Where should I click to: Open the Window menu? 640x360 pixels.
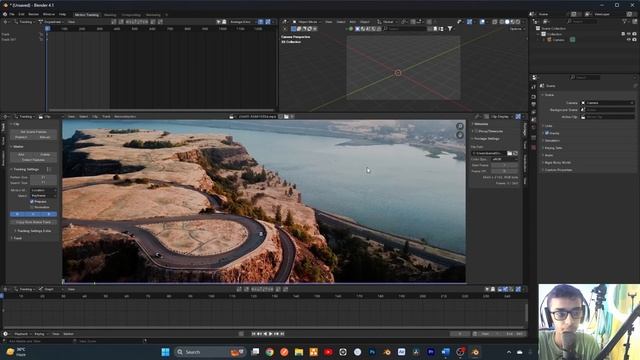49,14
